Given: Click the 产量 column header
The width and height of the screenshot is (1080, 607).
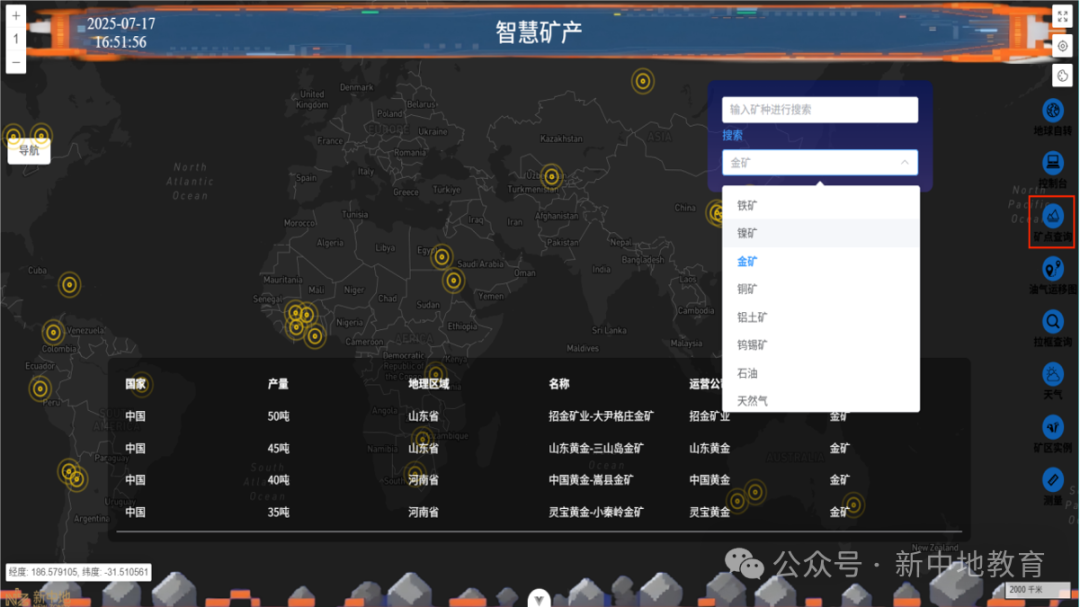Looking at the screenshot, I should pyautogui.click(x=278, y=384).
